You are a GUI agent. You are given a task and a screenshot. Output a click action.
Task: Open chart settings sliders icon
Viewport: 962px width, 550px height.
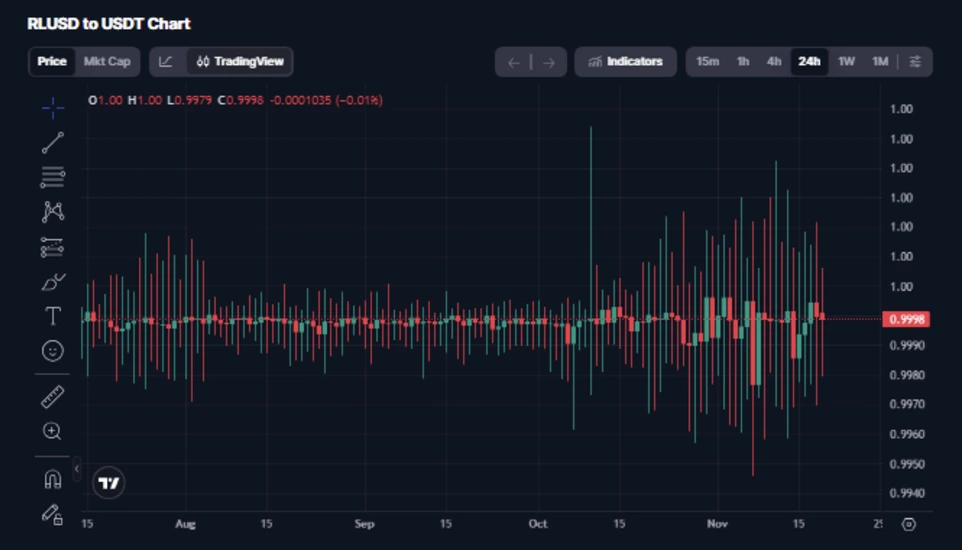[915, 61]
